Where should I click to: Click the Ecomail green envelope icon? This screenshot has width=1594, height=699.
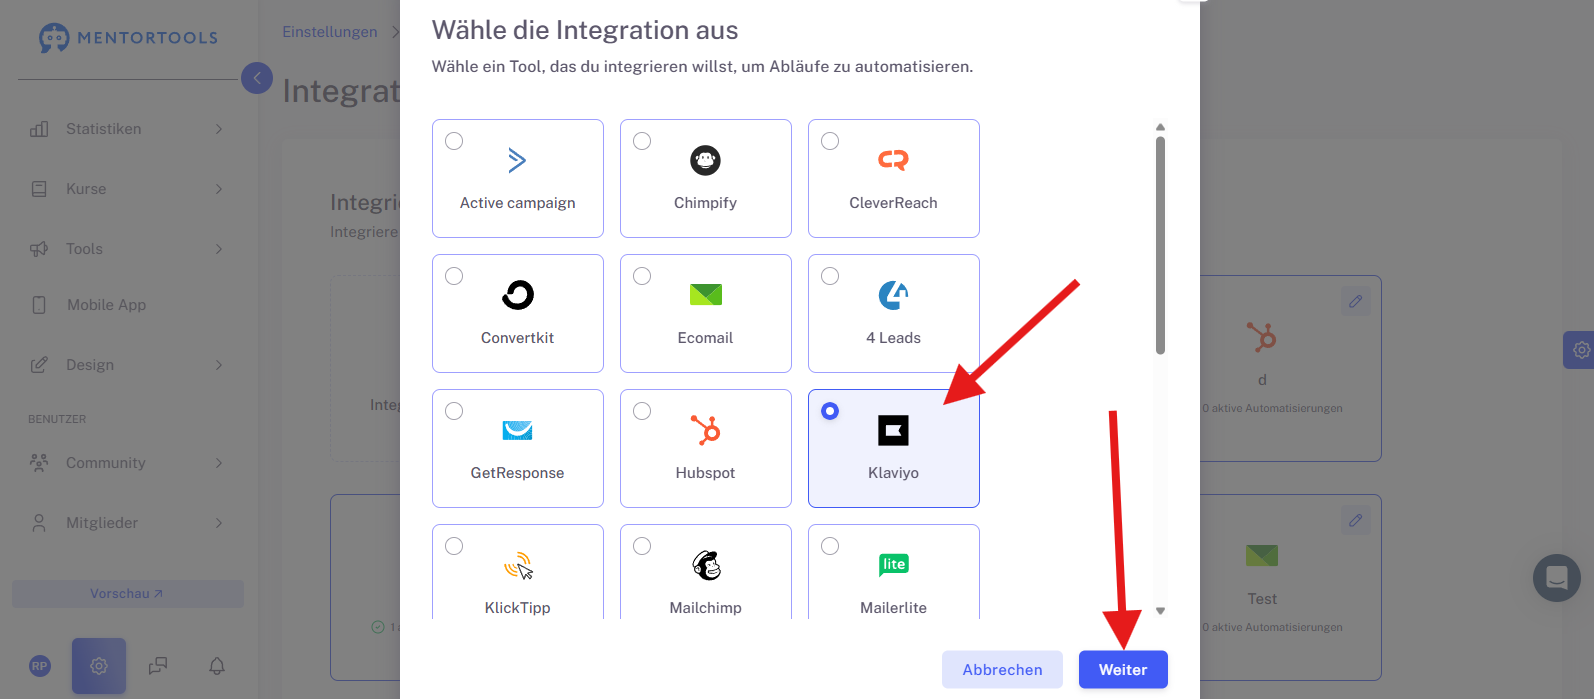705,295
